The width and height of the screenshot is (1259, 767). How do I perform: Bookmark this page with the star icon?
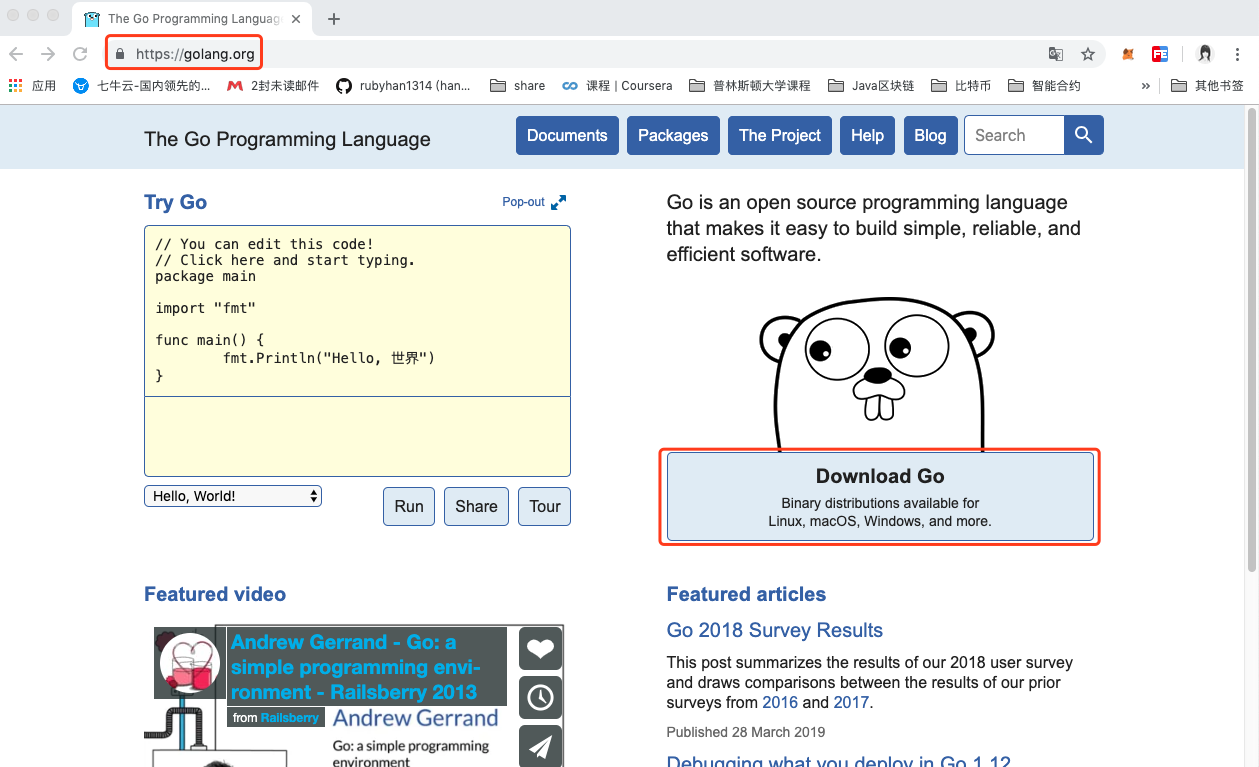(x=1088, y=54)
